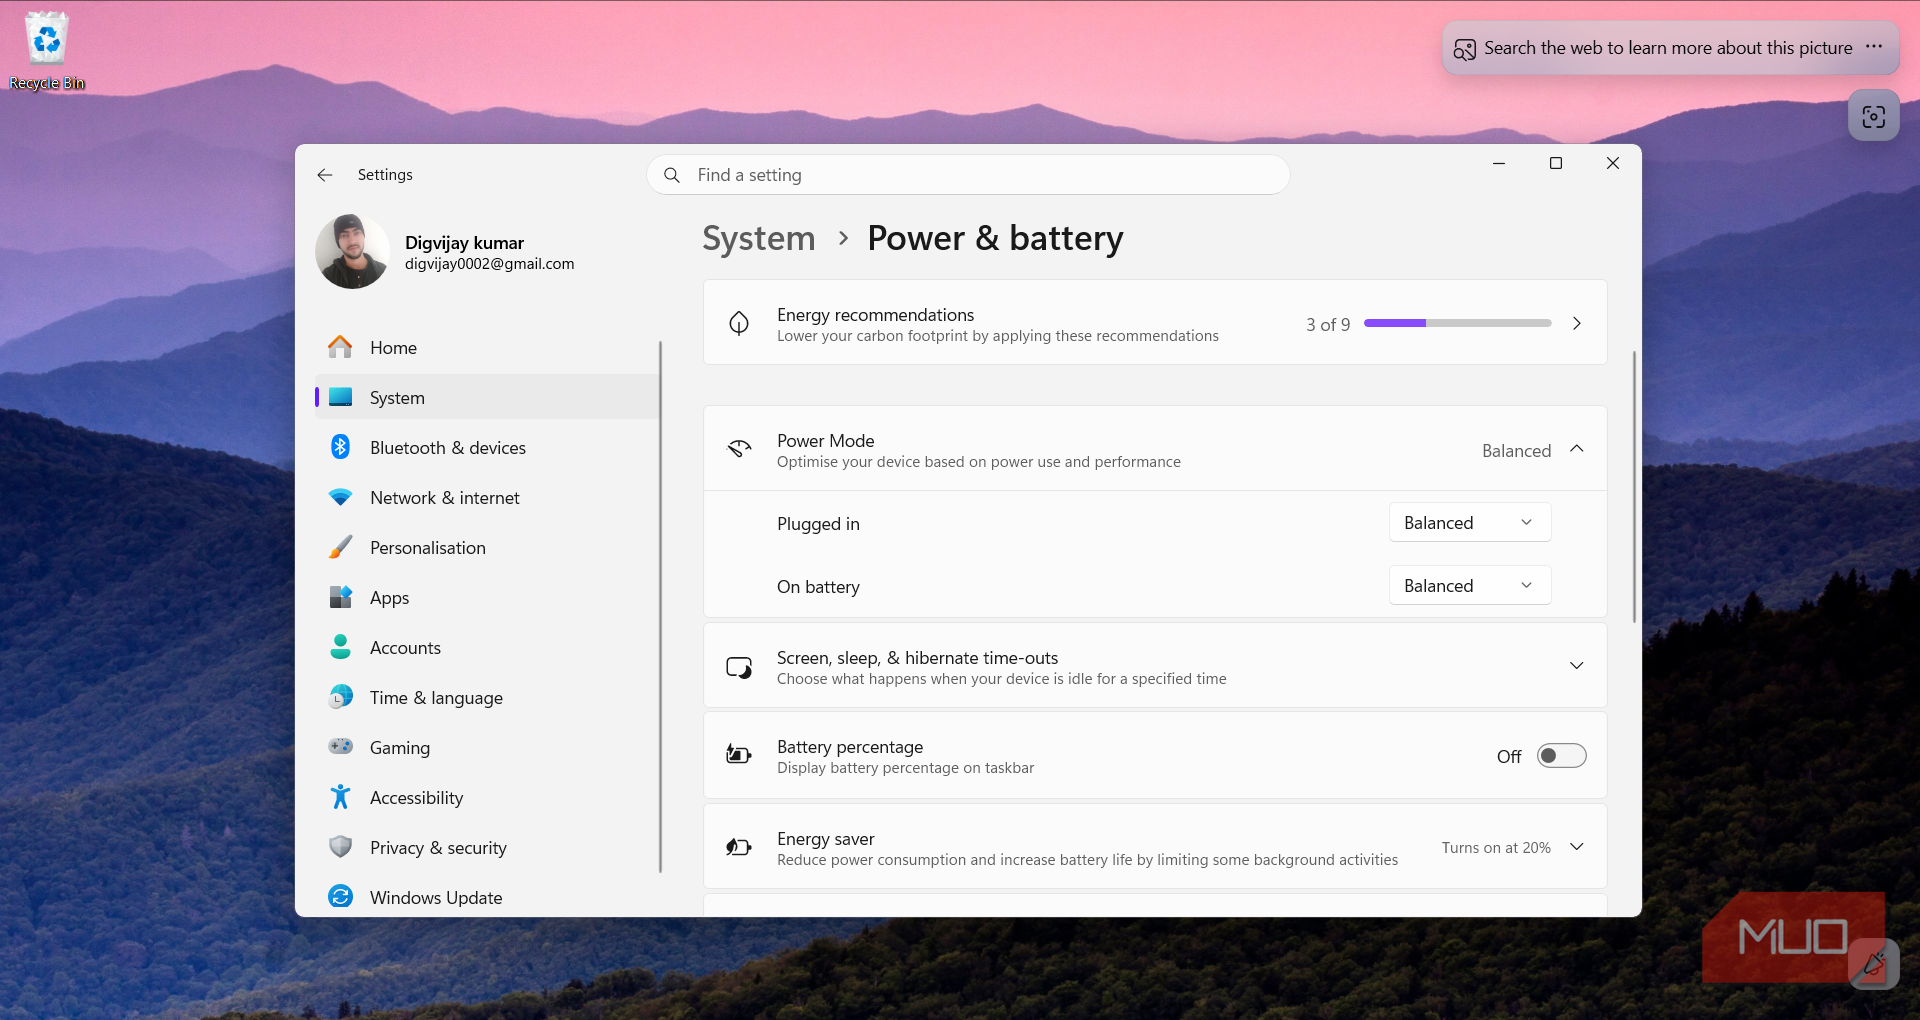Viewport: 1920px width, 1020px height.
Task: Click the Personalisation paintbrush icon
Action: pos(340,547)
